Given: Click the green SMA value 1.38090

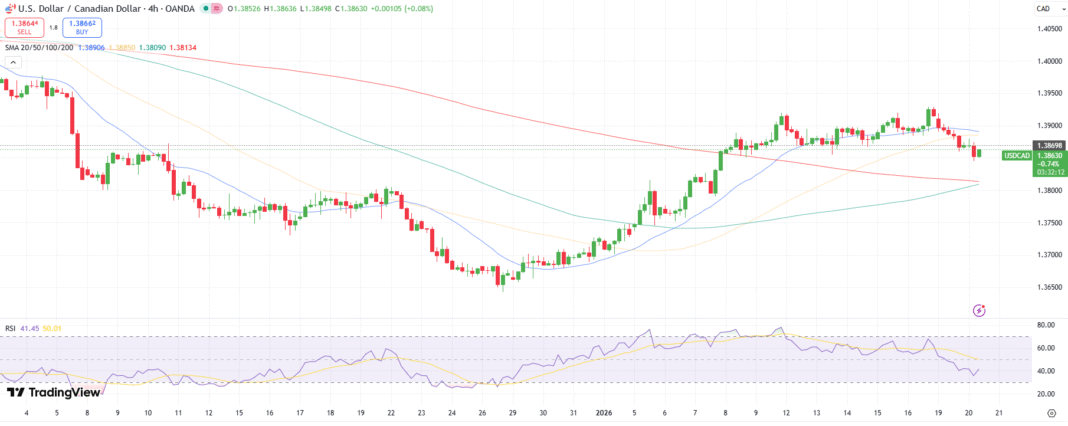Looking at the screenshot, I should tap(152, 47).
